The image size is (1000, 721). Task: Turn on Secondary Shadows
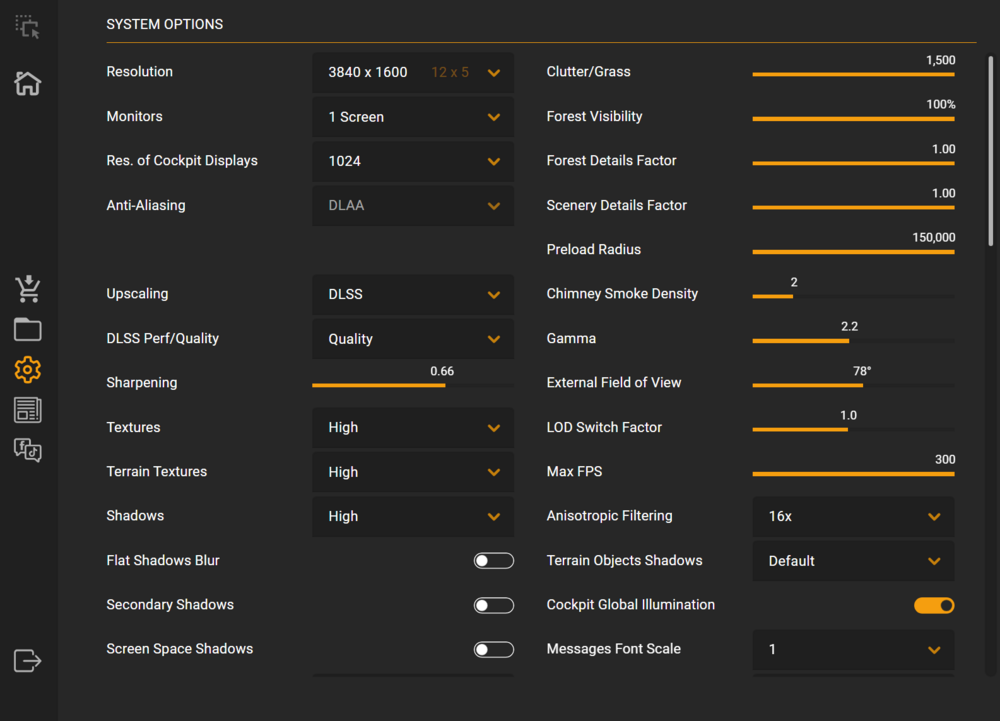click(493, 605)
